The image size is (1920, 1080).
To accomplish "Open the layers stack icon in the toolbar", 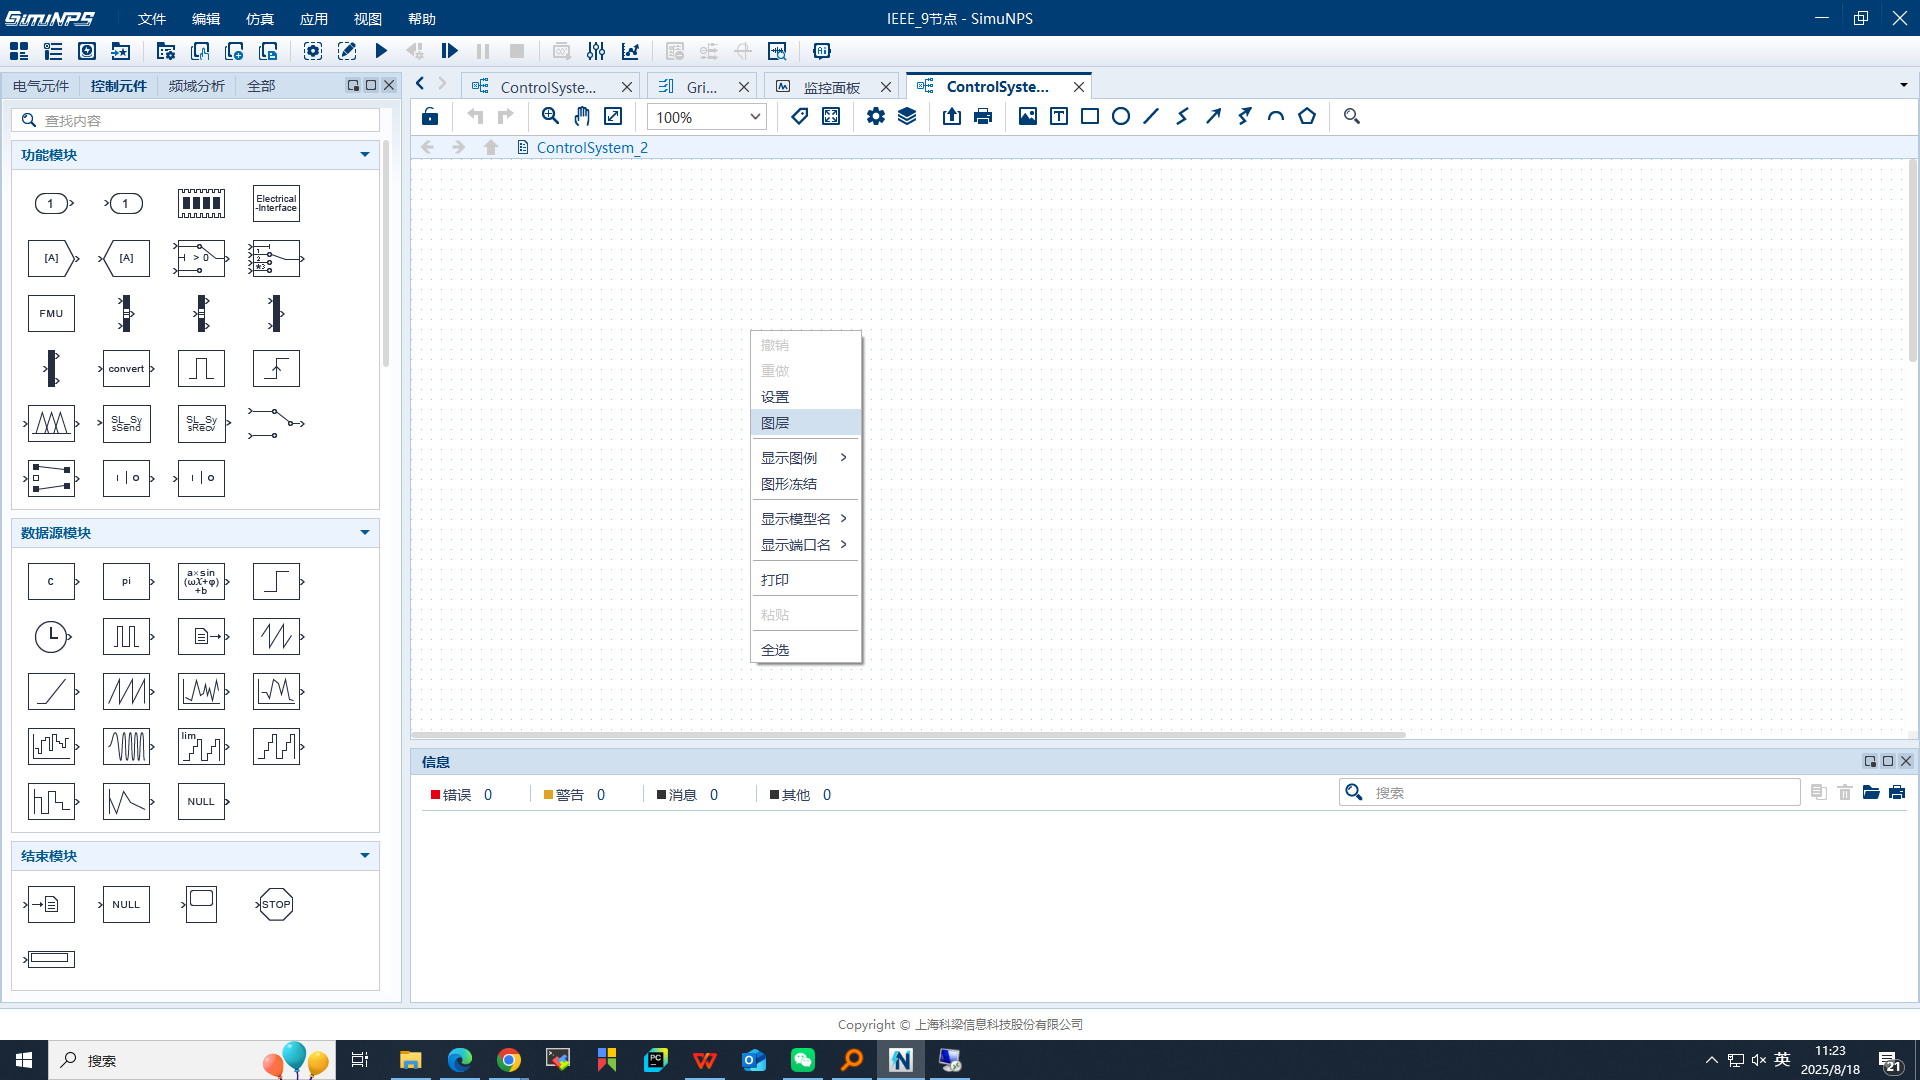I will [x=907, y=116].
